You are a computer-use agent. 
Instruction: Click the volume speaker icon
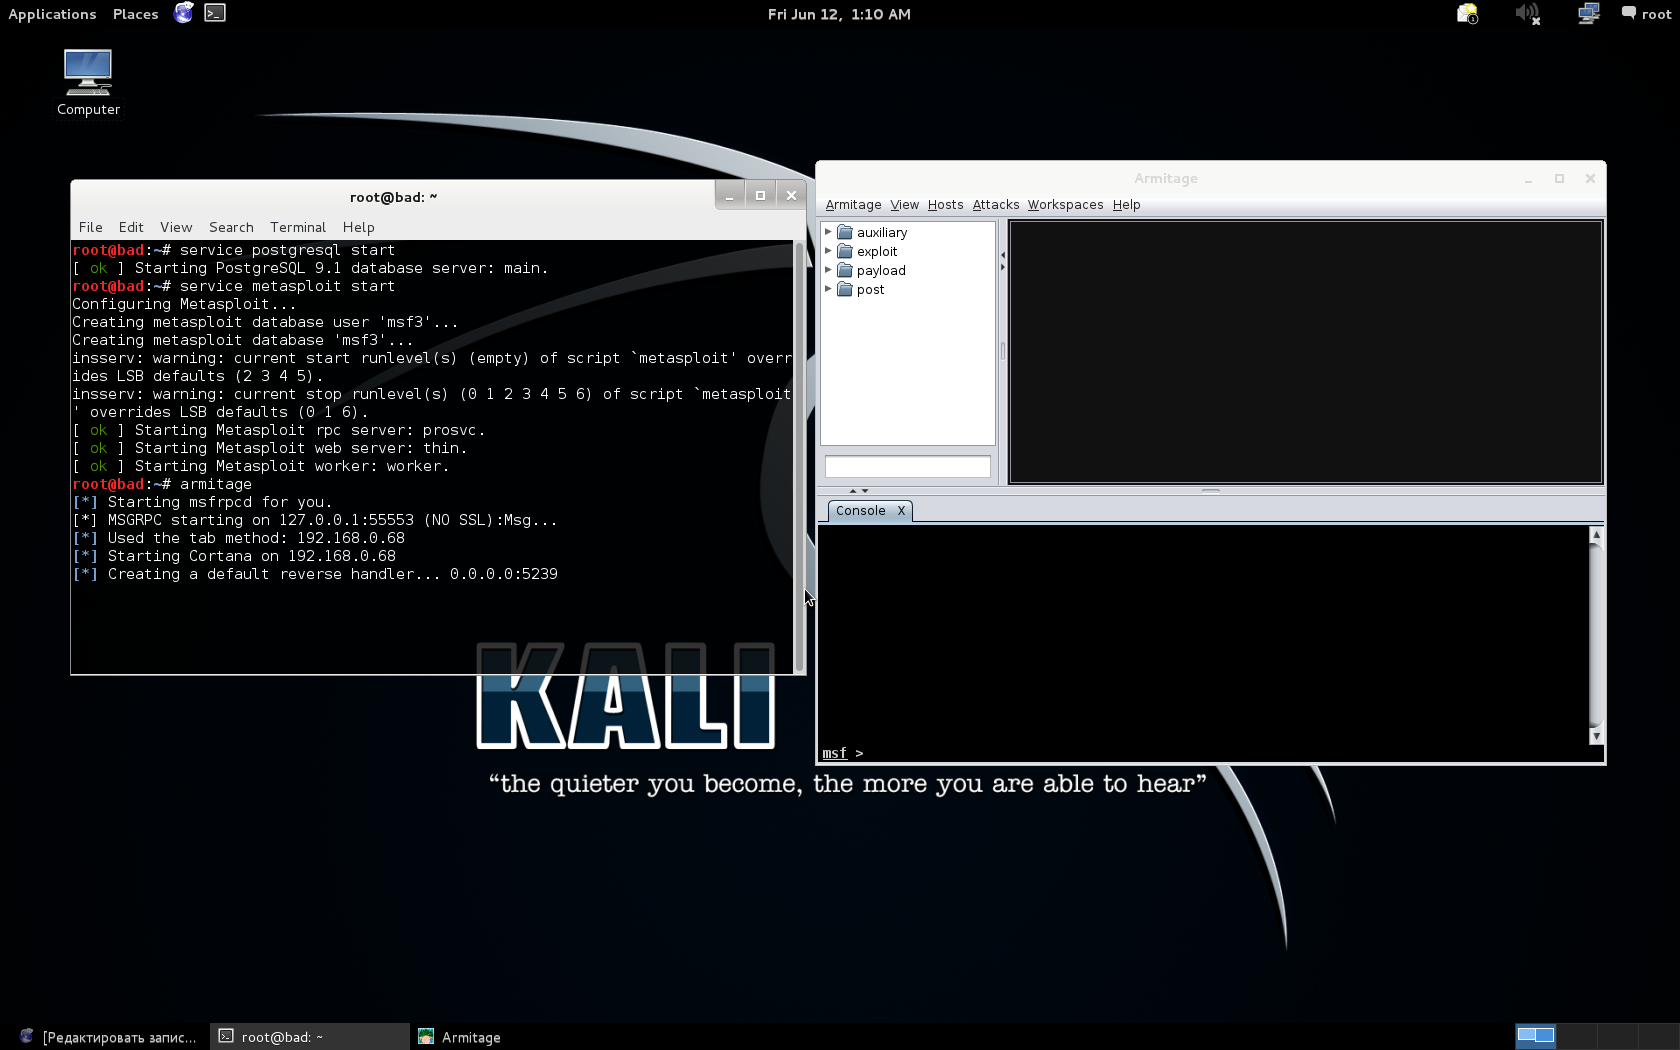(1526, 13)
